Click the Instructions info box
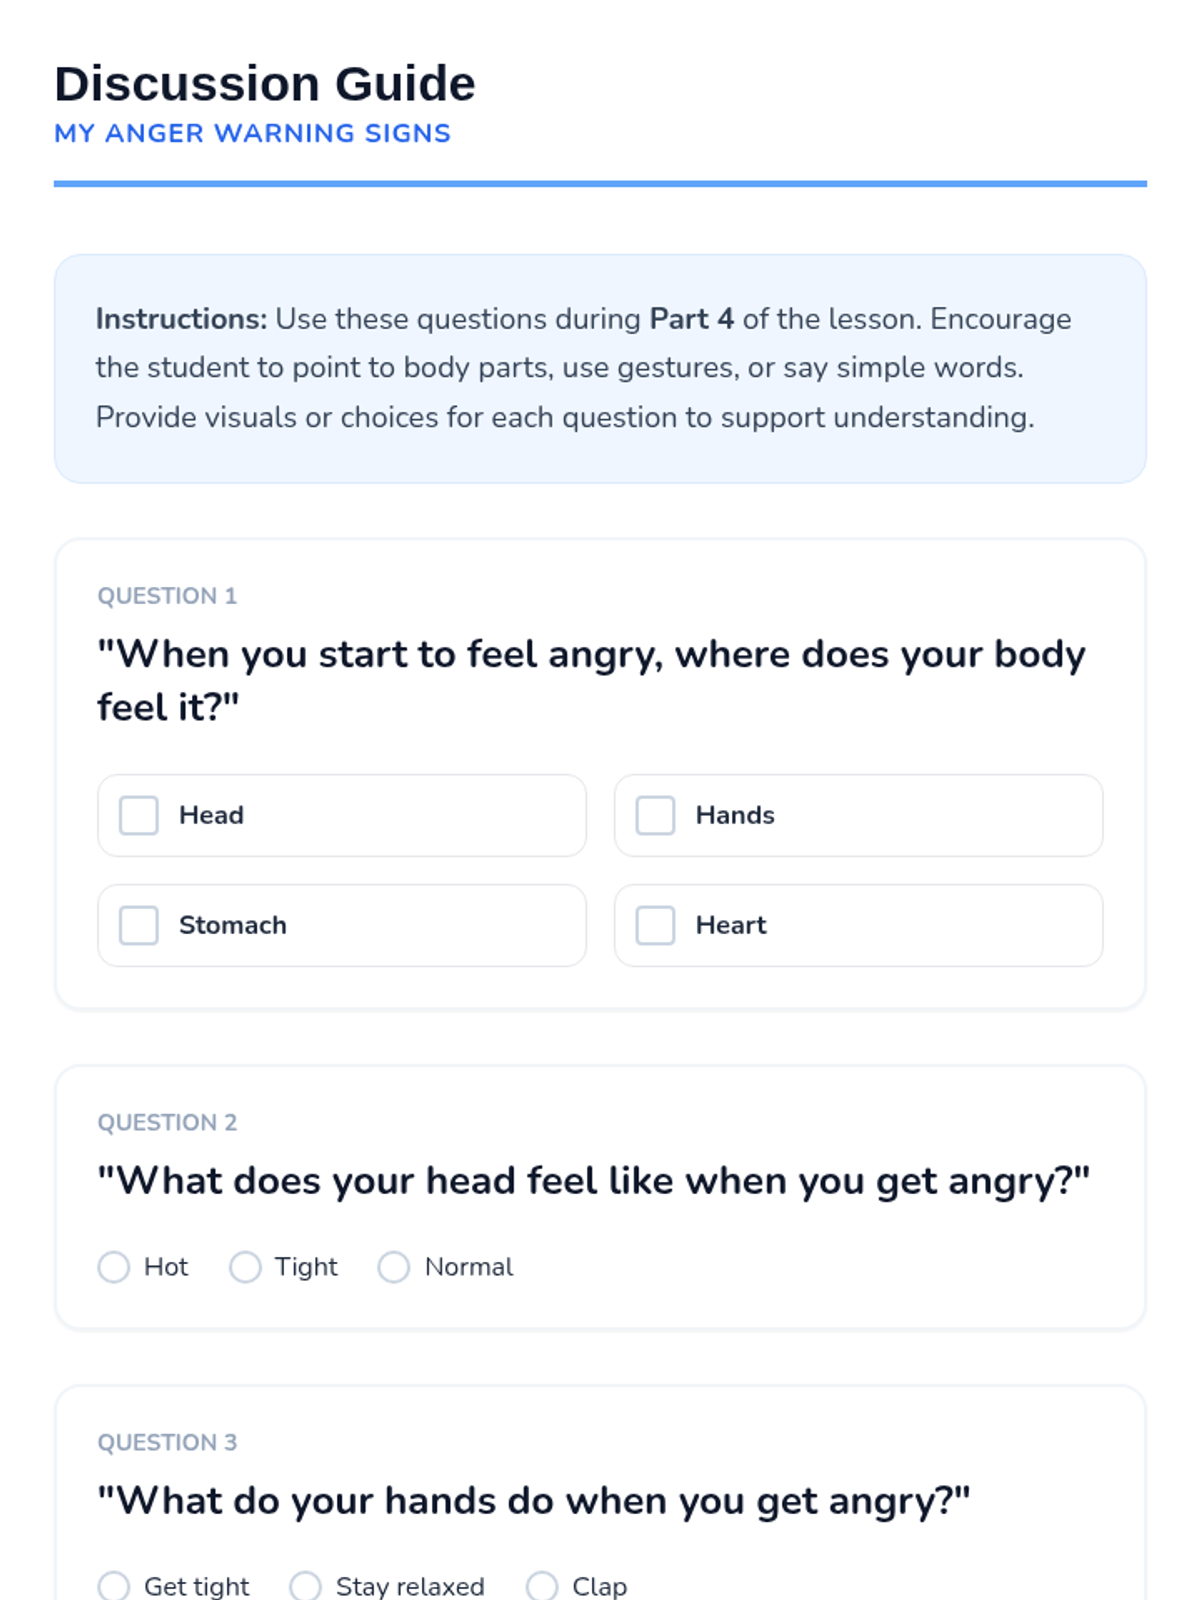1200x1600 pixels. pos(600,368)
